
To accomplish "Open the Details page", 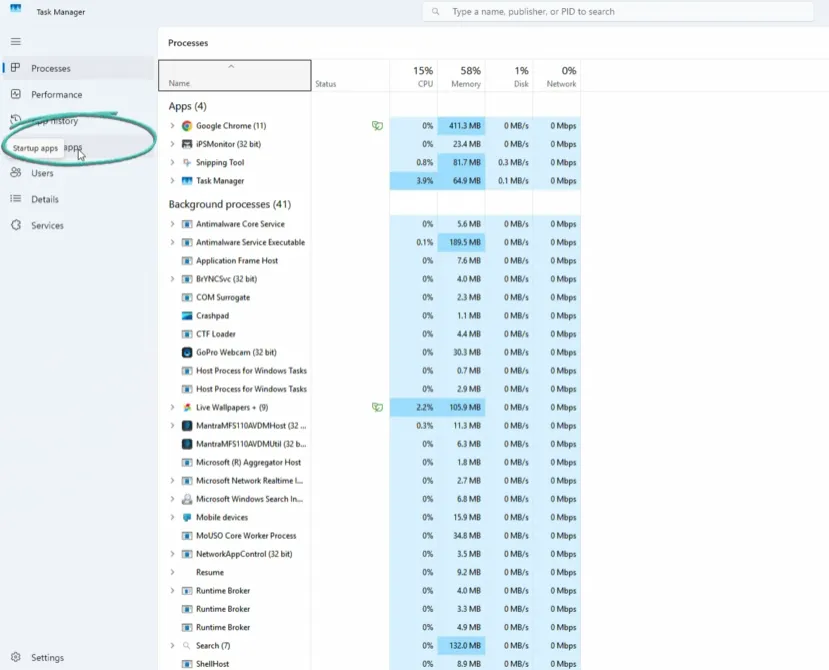I will click(x=78, y=199).
